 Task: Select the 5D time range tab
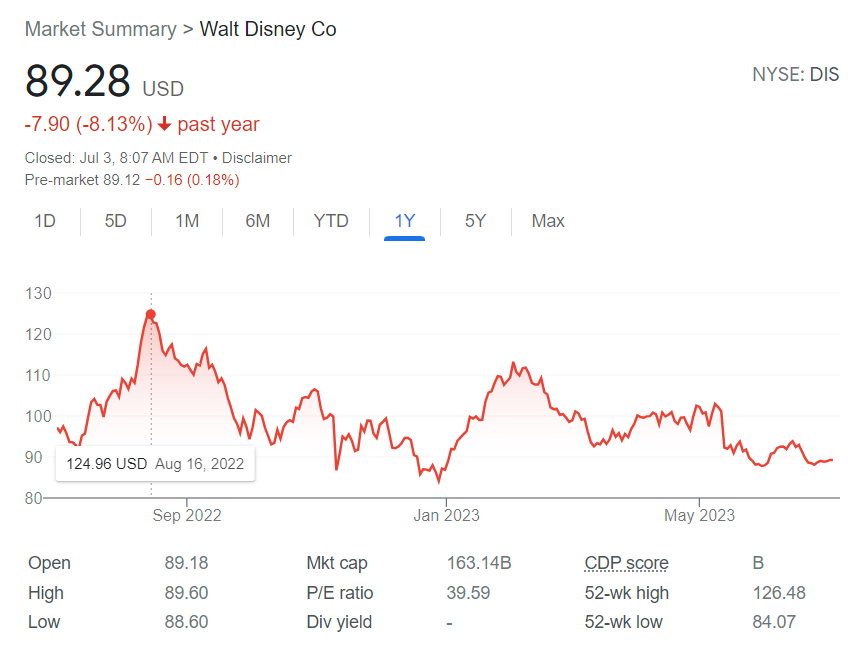[116, 221]
